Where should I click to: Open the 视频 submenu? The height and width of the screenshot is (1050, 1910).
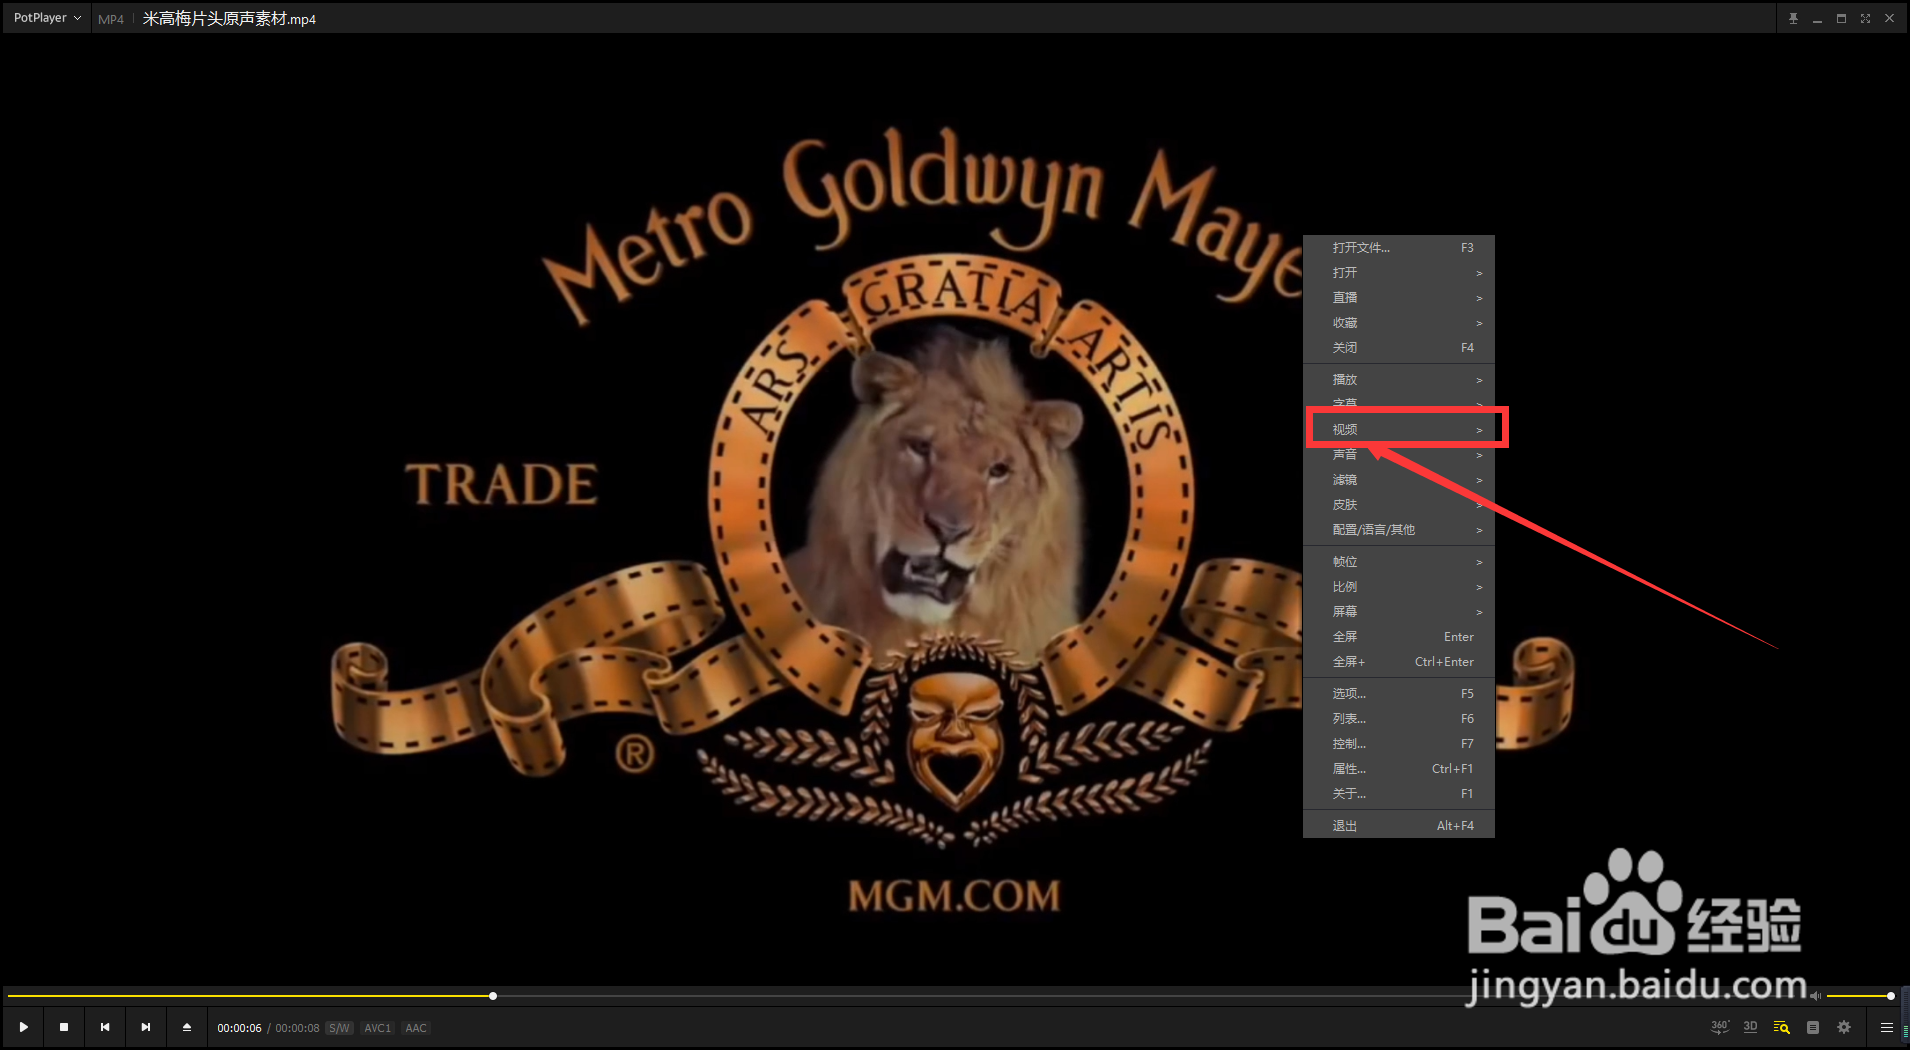pyautogui.click(x=1399, y=430)
